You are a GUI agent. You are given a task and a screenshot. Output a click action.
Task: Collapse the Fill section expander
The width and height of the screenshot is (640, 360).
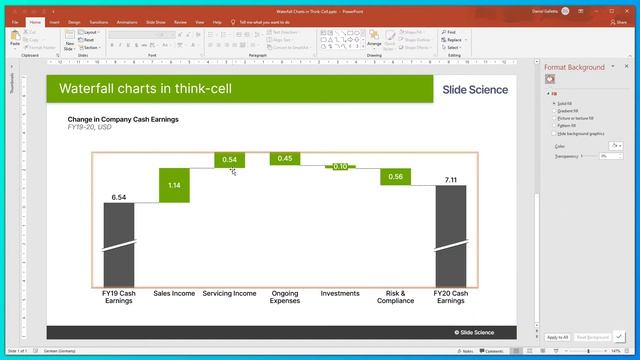coord(548,94)
